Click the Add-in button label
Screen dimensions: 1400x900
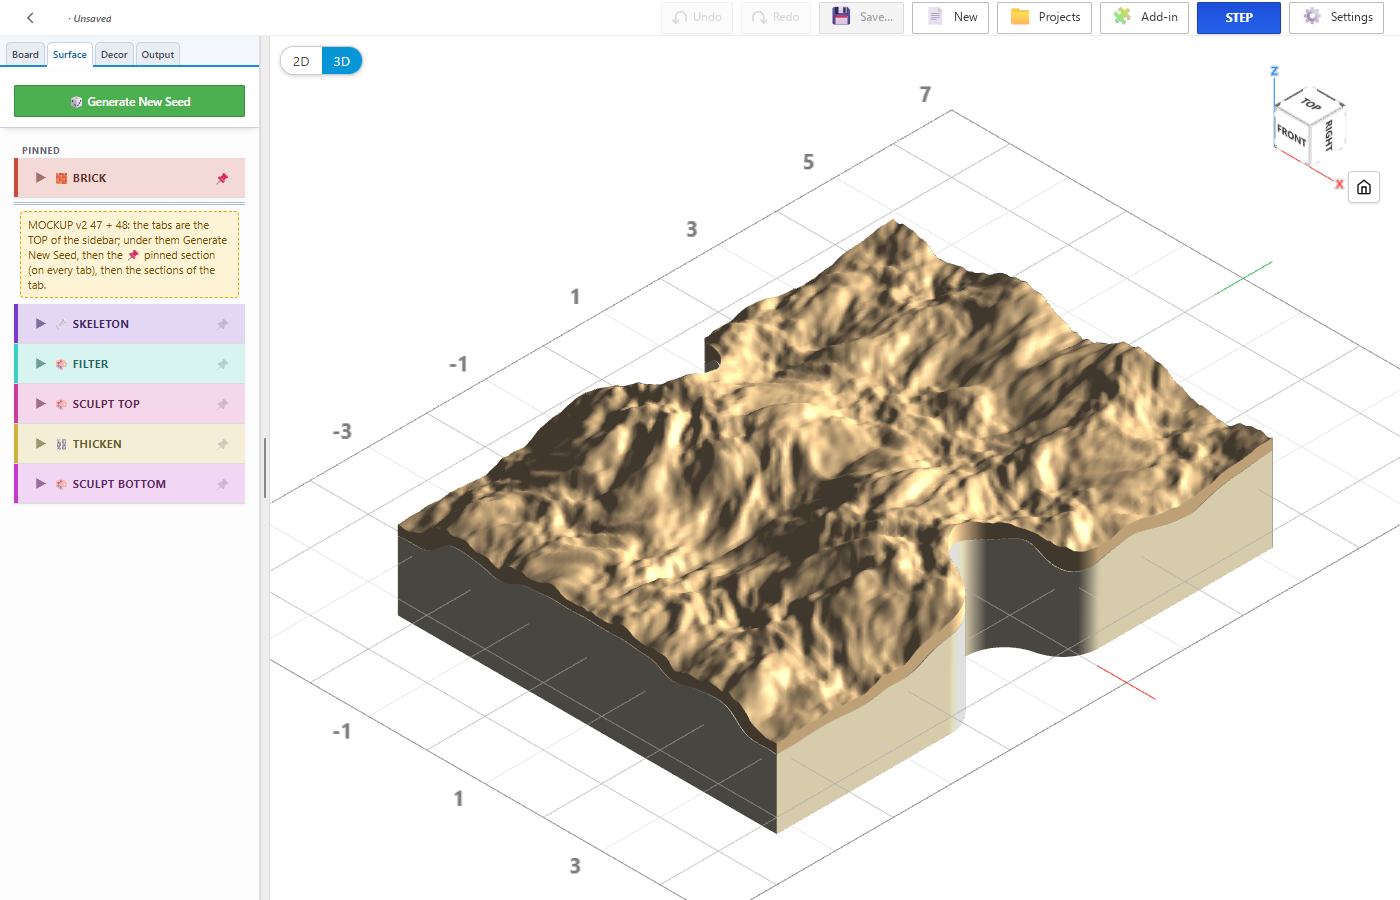point(1159,17)
